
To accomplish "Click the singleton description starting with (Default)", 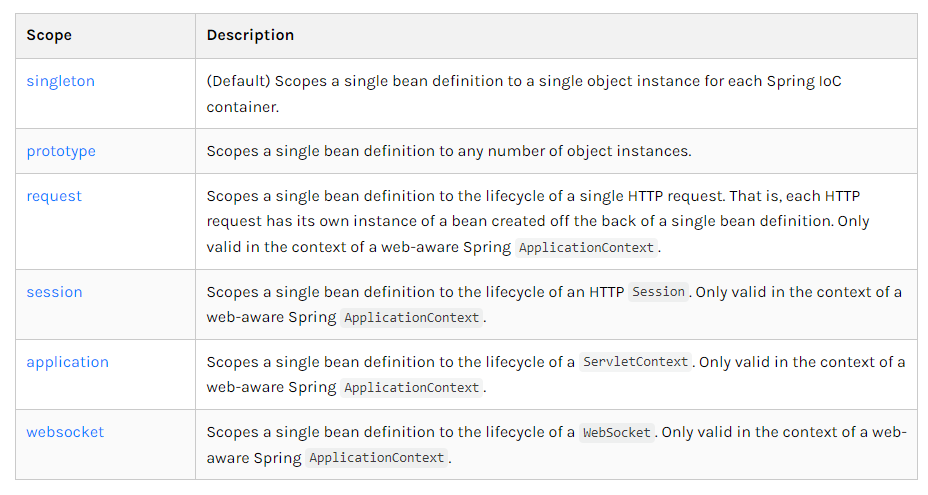I will (x=524, y=94).
